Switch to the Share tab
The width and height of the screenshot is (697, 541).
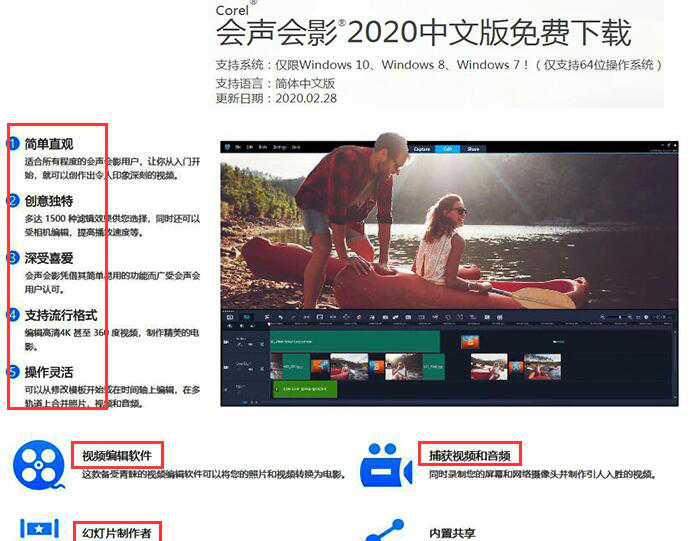pos(473,149)
